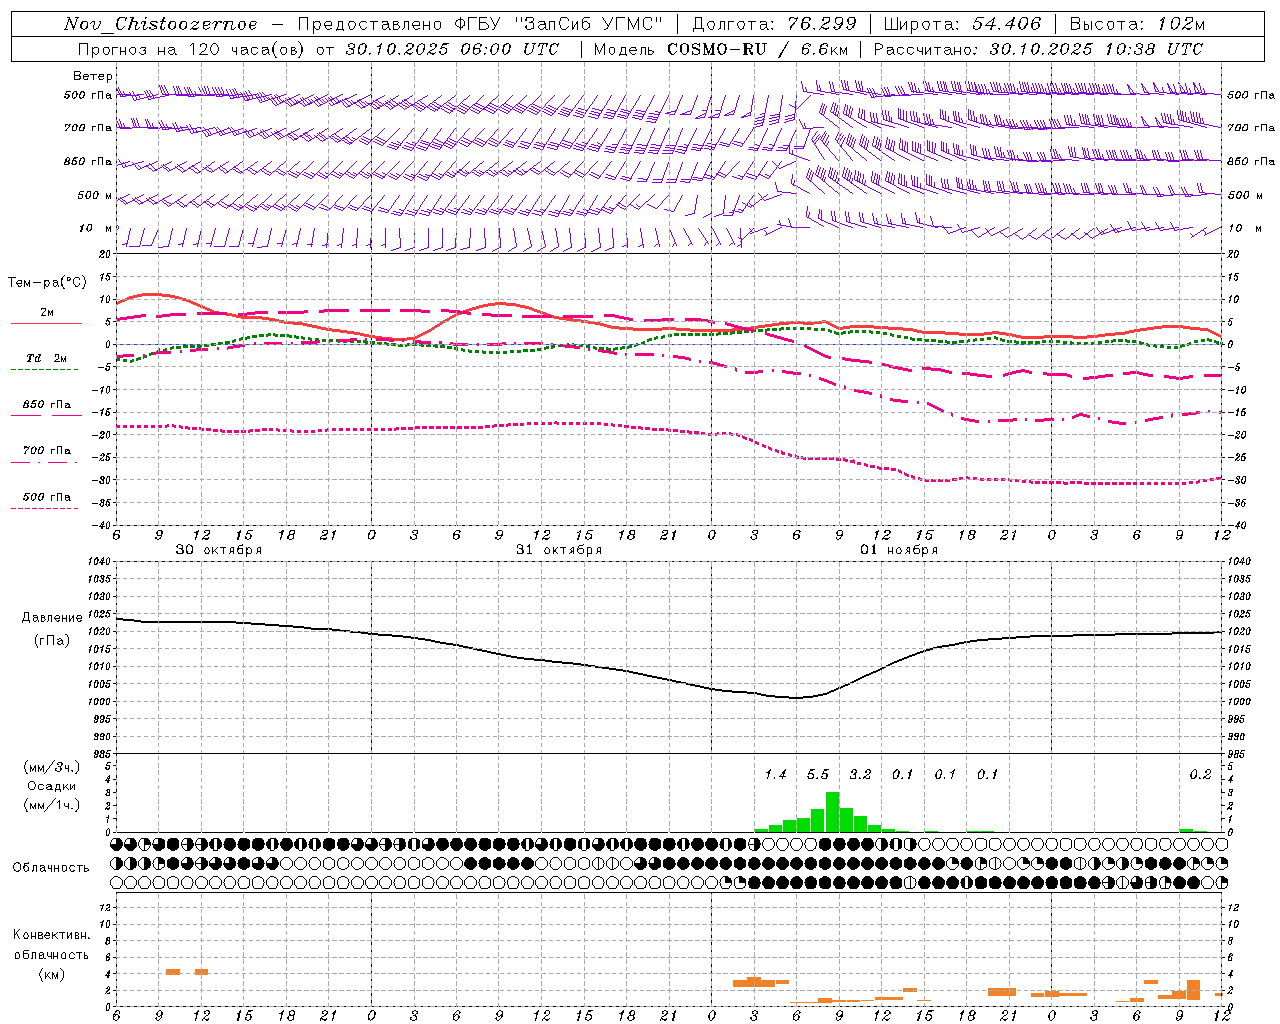Click the (мм/1ч.) precipitation unit label

52,805
